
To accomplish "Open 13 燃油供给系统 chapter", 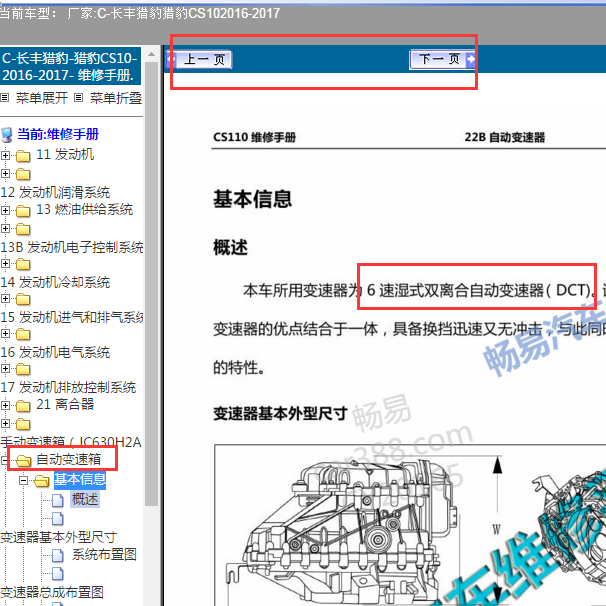I will pos(84,209).
